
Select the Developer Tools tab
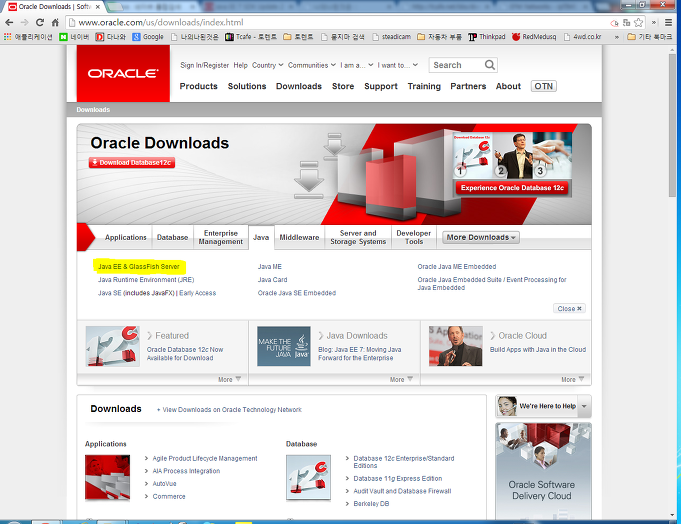413,237
